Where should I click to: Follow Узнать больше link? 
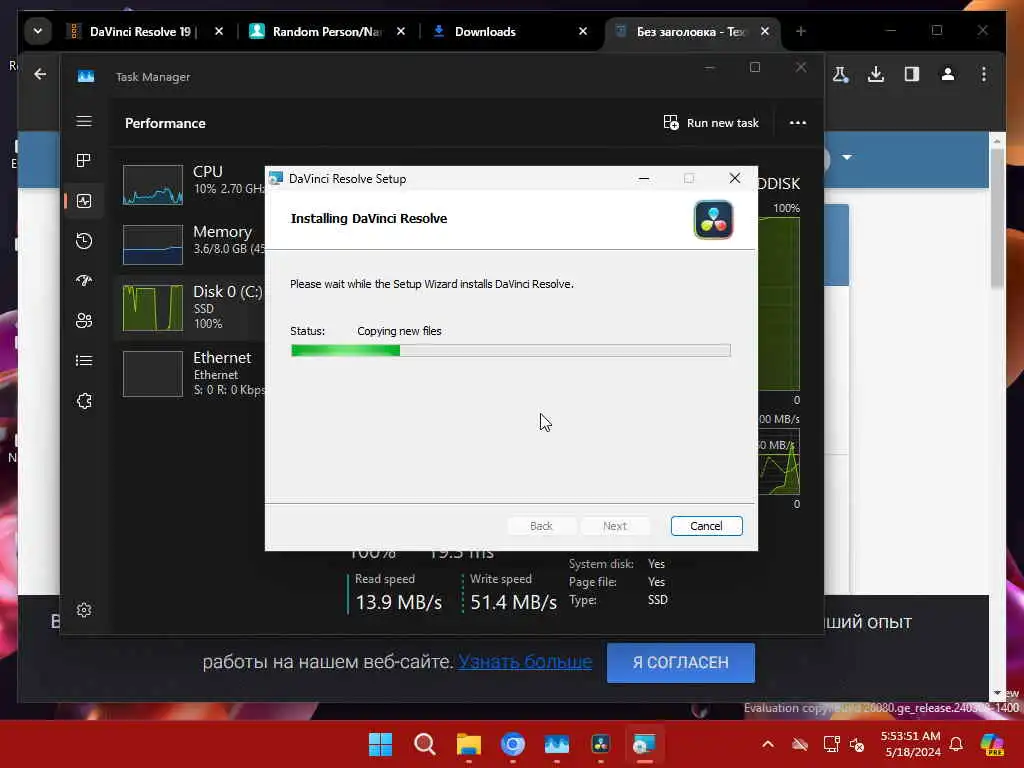click(x=524, y=662)
